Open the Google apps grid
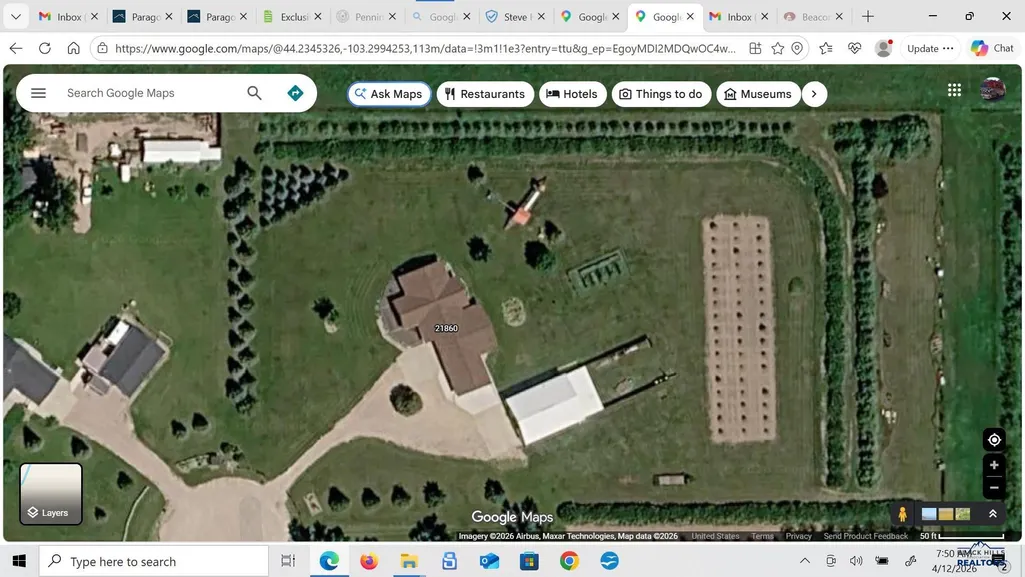The width and height of the screenshot is (1025, 577). tap(954, 90)
